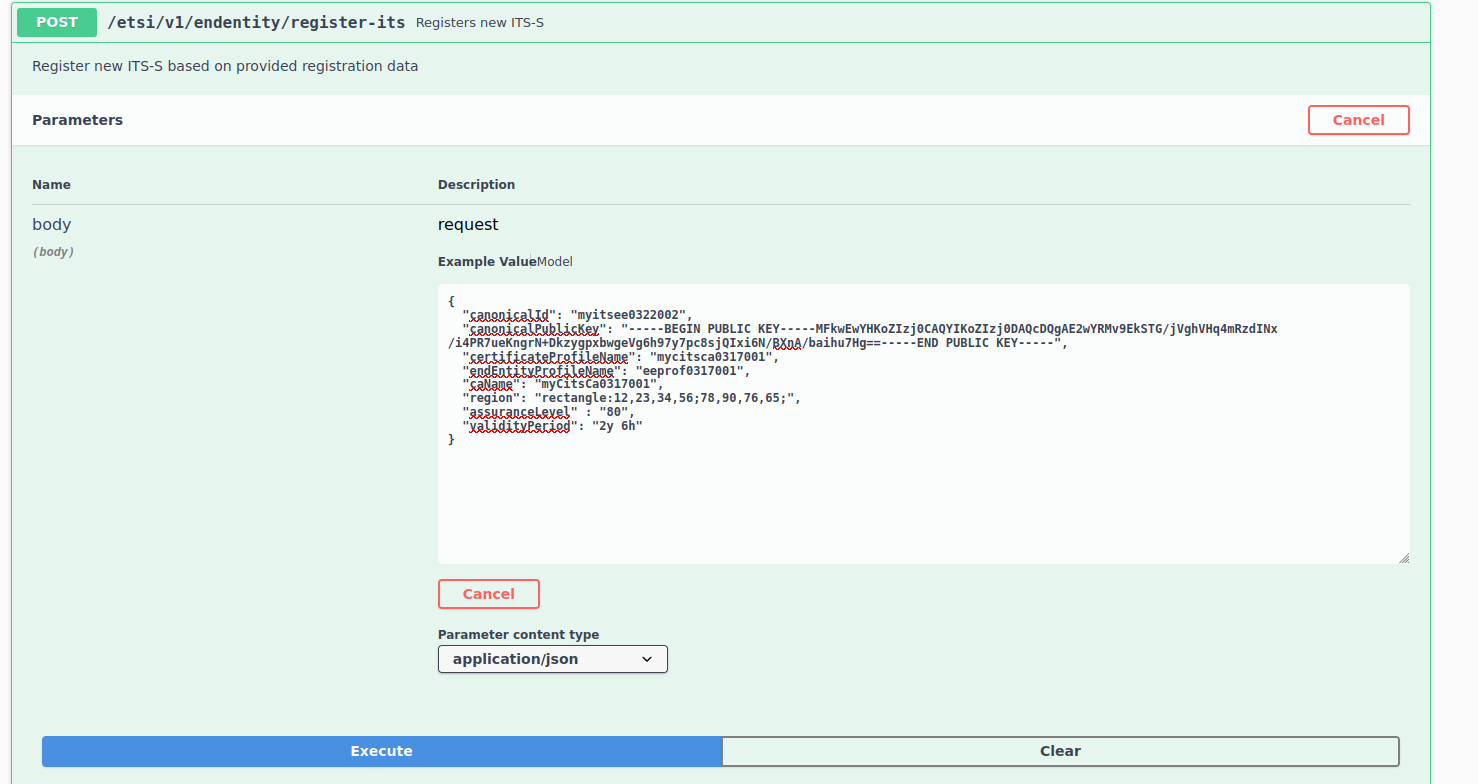Open the Parameter content type dropdown
Viewport: 1478px width, 784px height.
coord(552,658)
